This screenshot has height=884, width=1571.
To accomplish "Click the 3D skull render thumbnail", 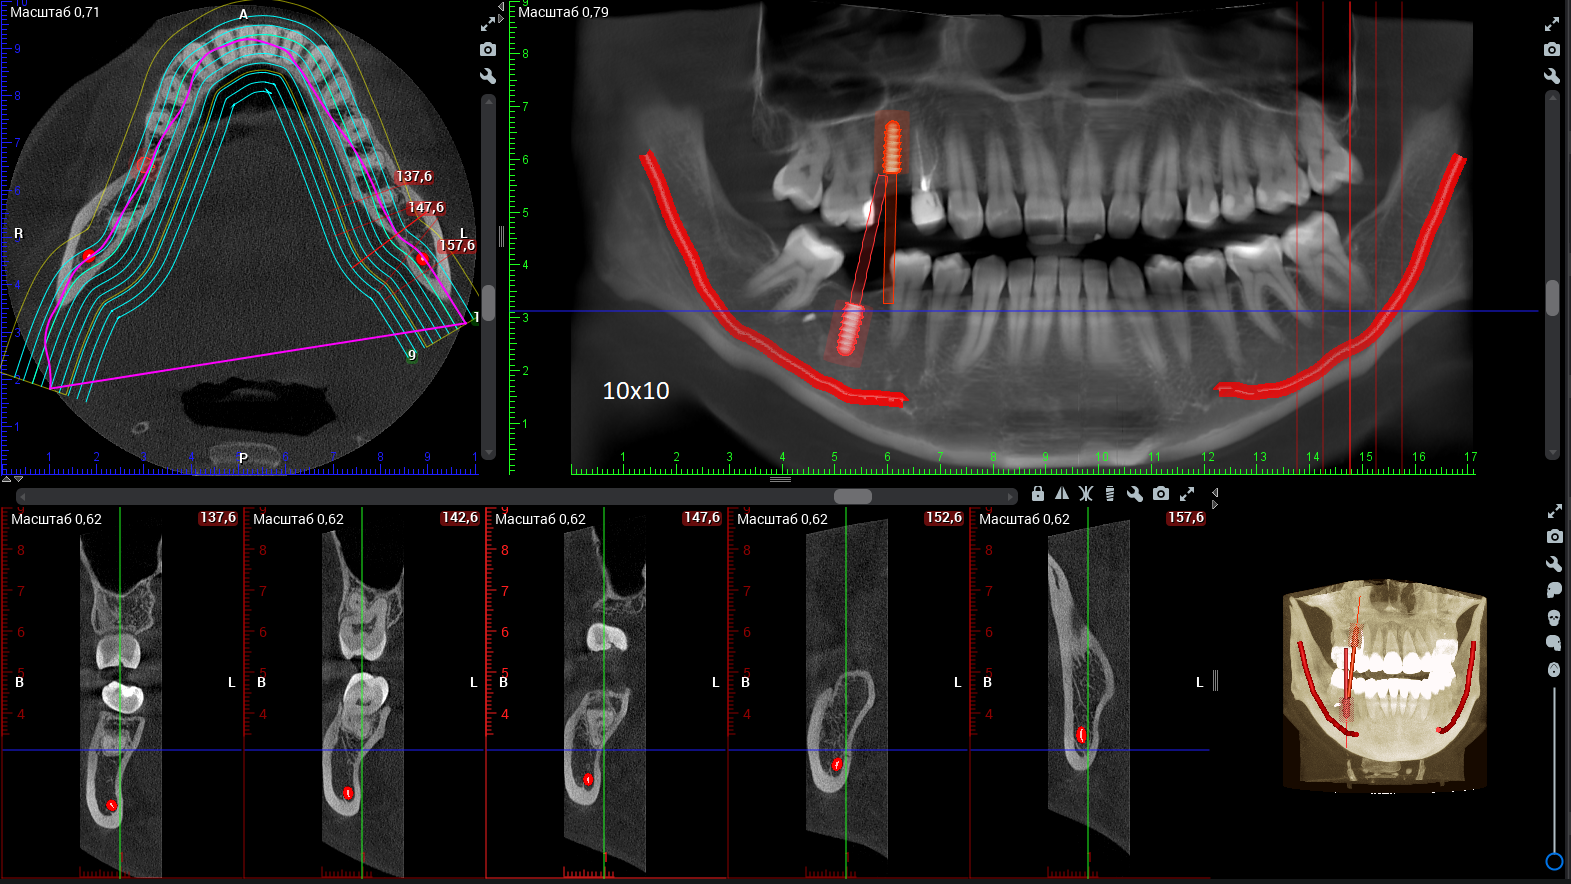I will pos(1384,688).
